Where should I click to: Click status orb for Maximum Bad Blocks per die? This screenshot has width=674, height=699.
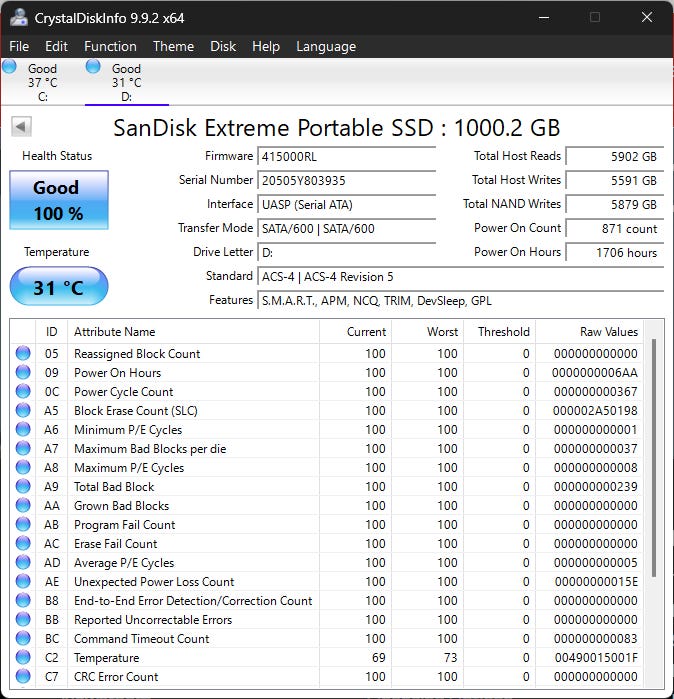[x=23, y=448]
